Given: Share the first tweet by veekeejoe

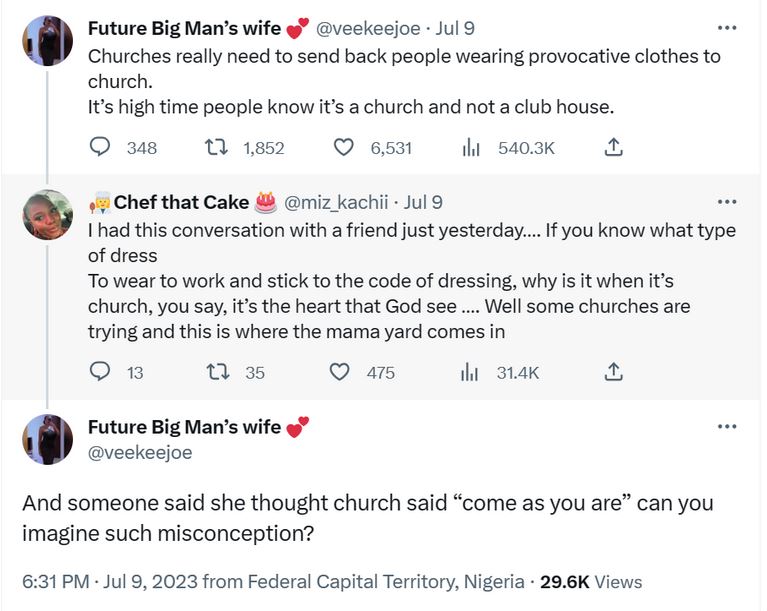Looking at the screenshot, I should coord(614,148).
